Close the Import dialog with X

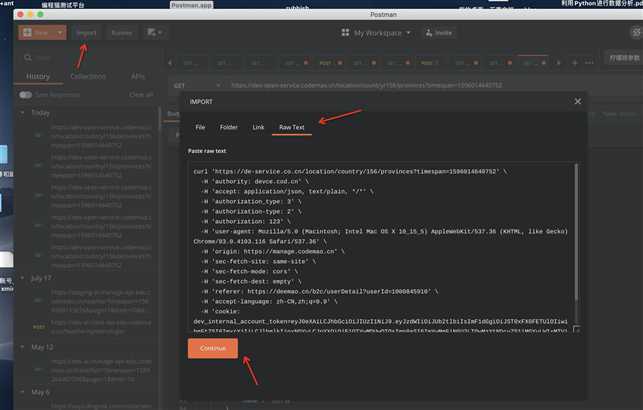(x=577, y=101)
